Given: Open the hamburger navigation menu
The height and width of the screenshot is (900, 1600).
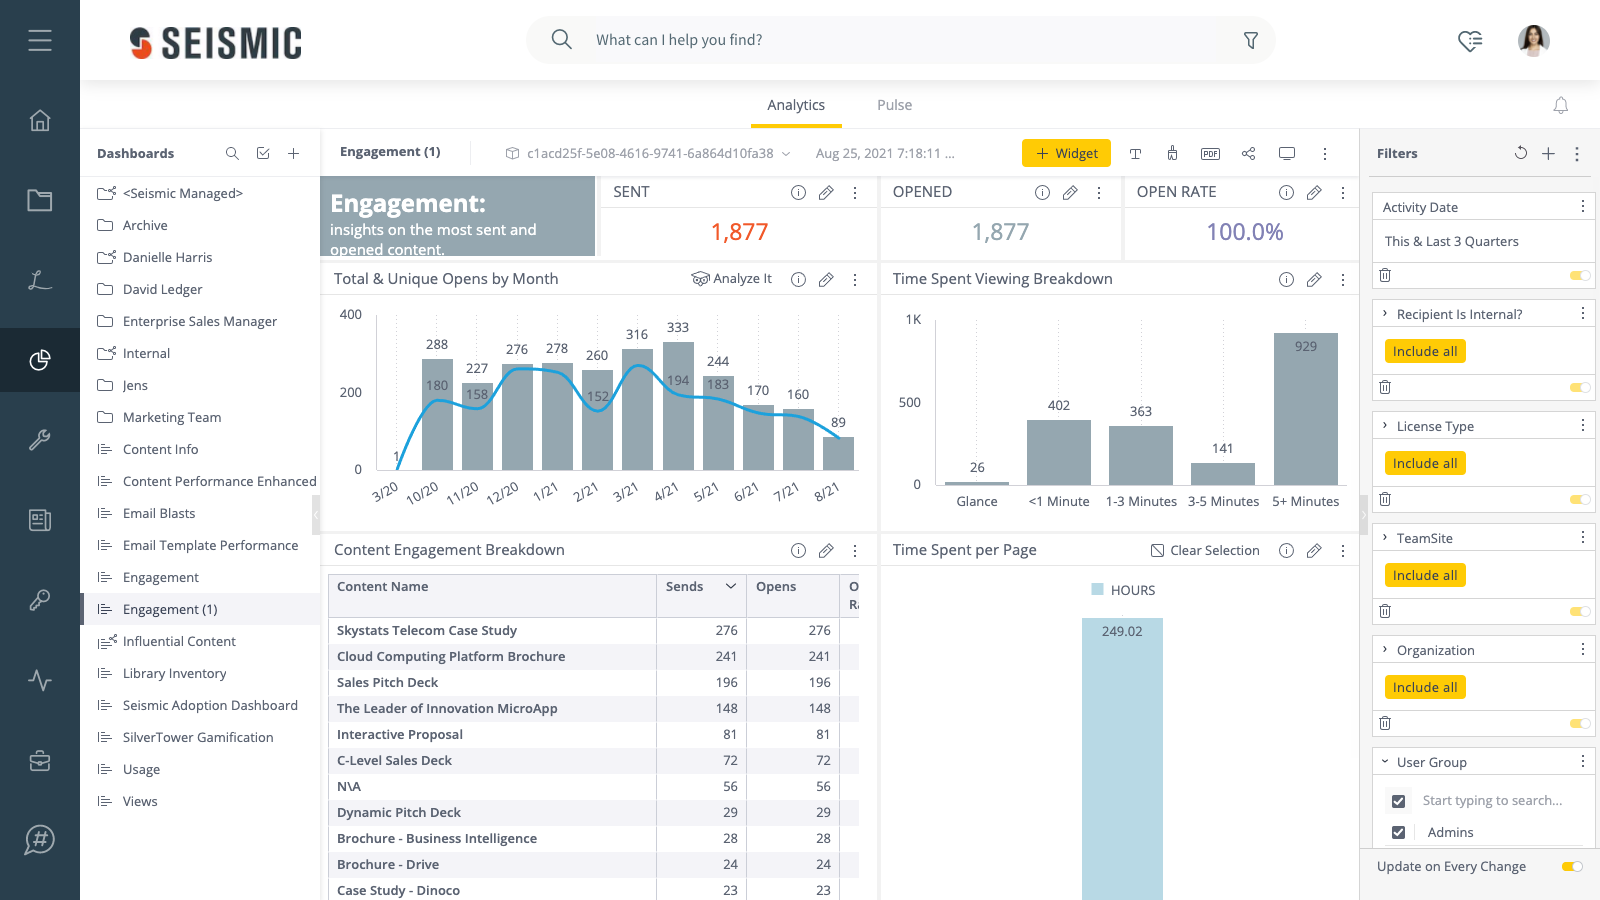Looking at the screenshot, I should click(x=40, y=40).
